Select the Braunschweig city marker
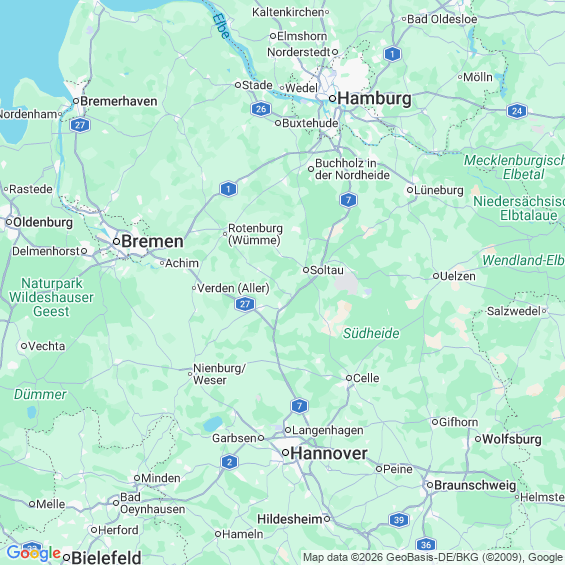 coord(430,485)
